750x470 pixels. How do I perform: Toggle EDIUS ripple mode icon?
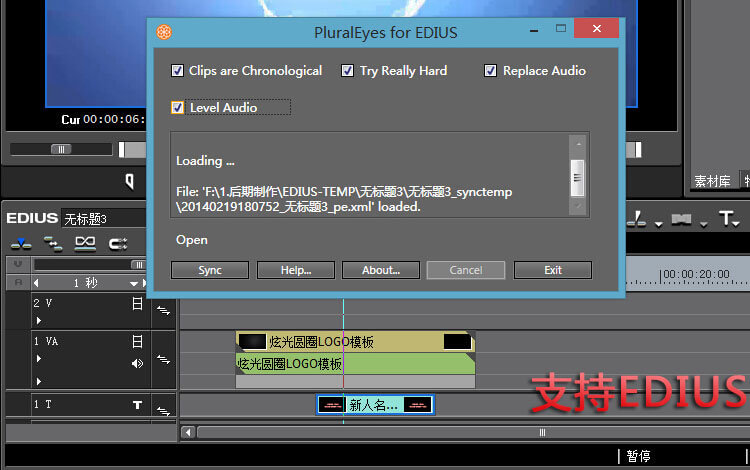coord(85,243)
